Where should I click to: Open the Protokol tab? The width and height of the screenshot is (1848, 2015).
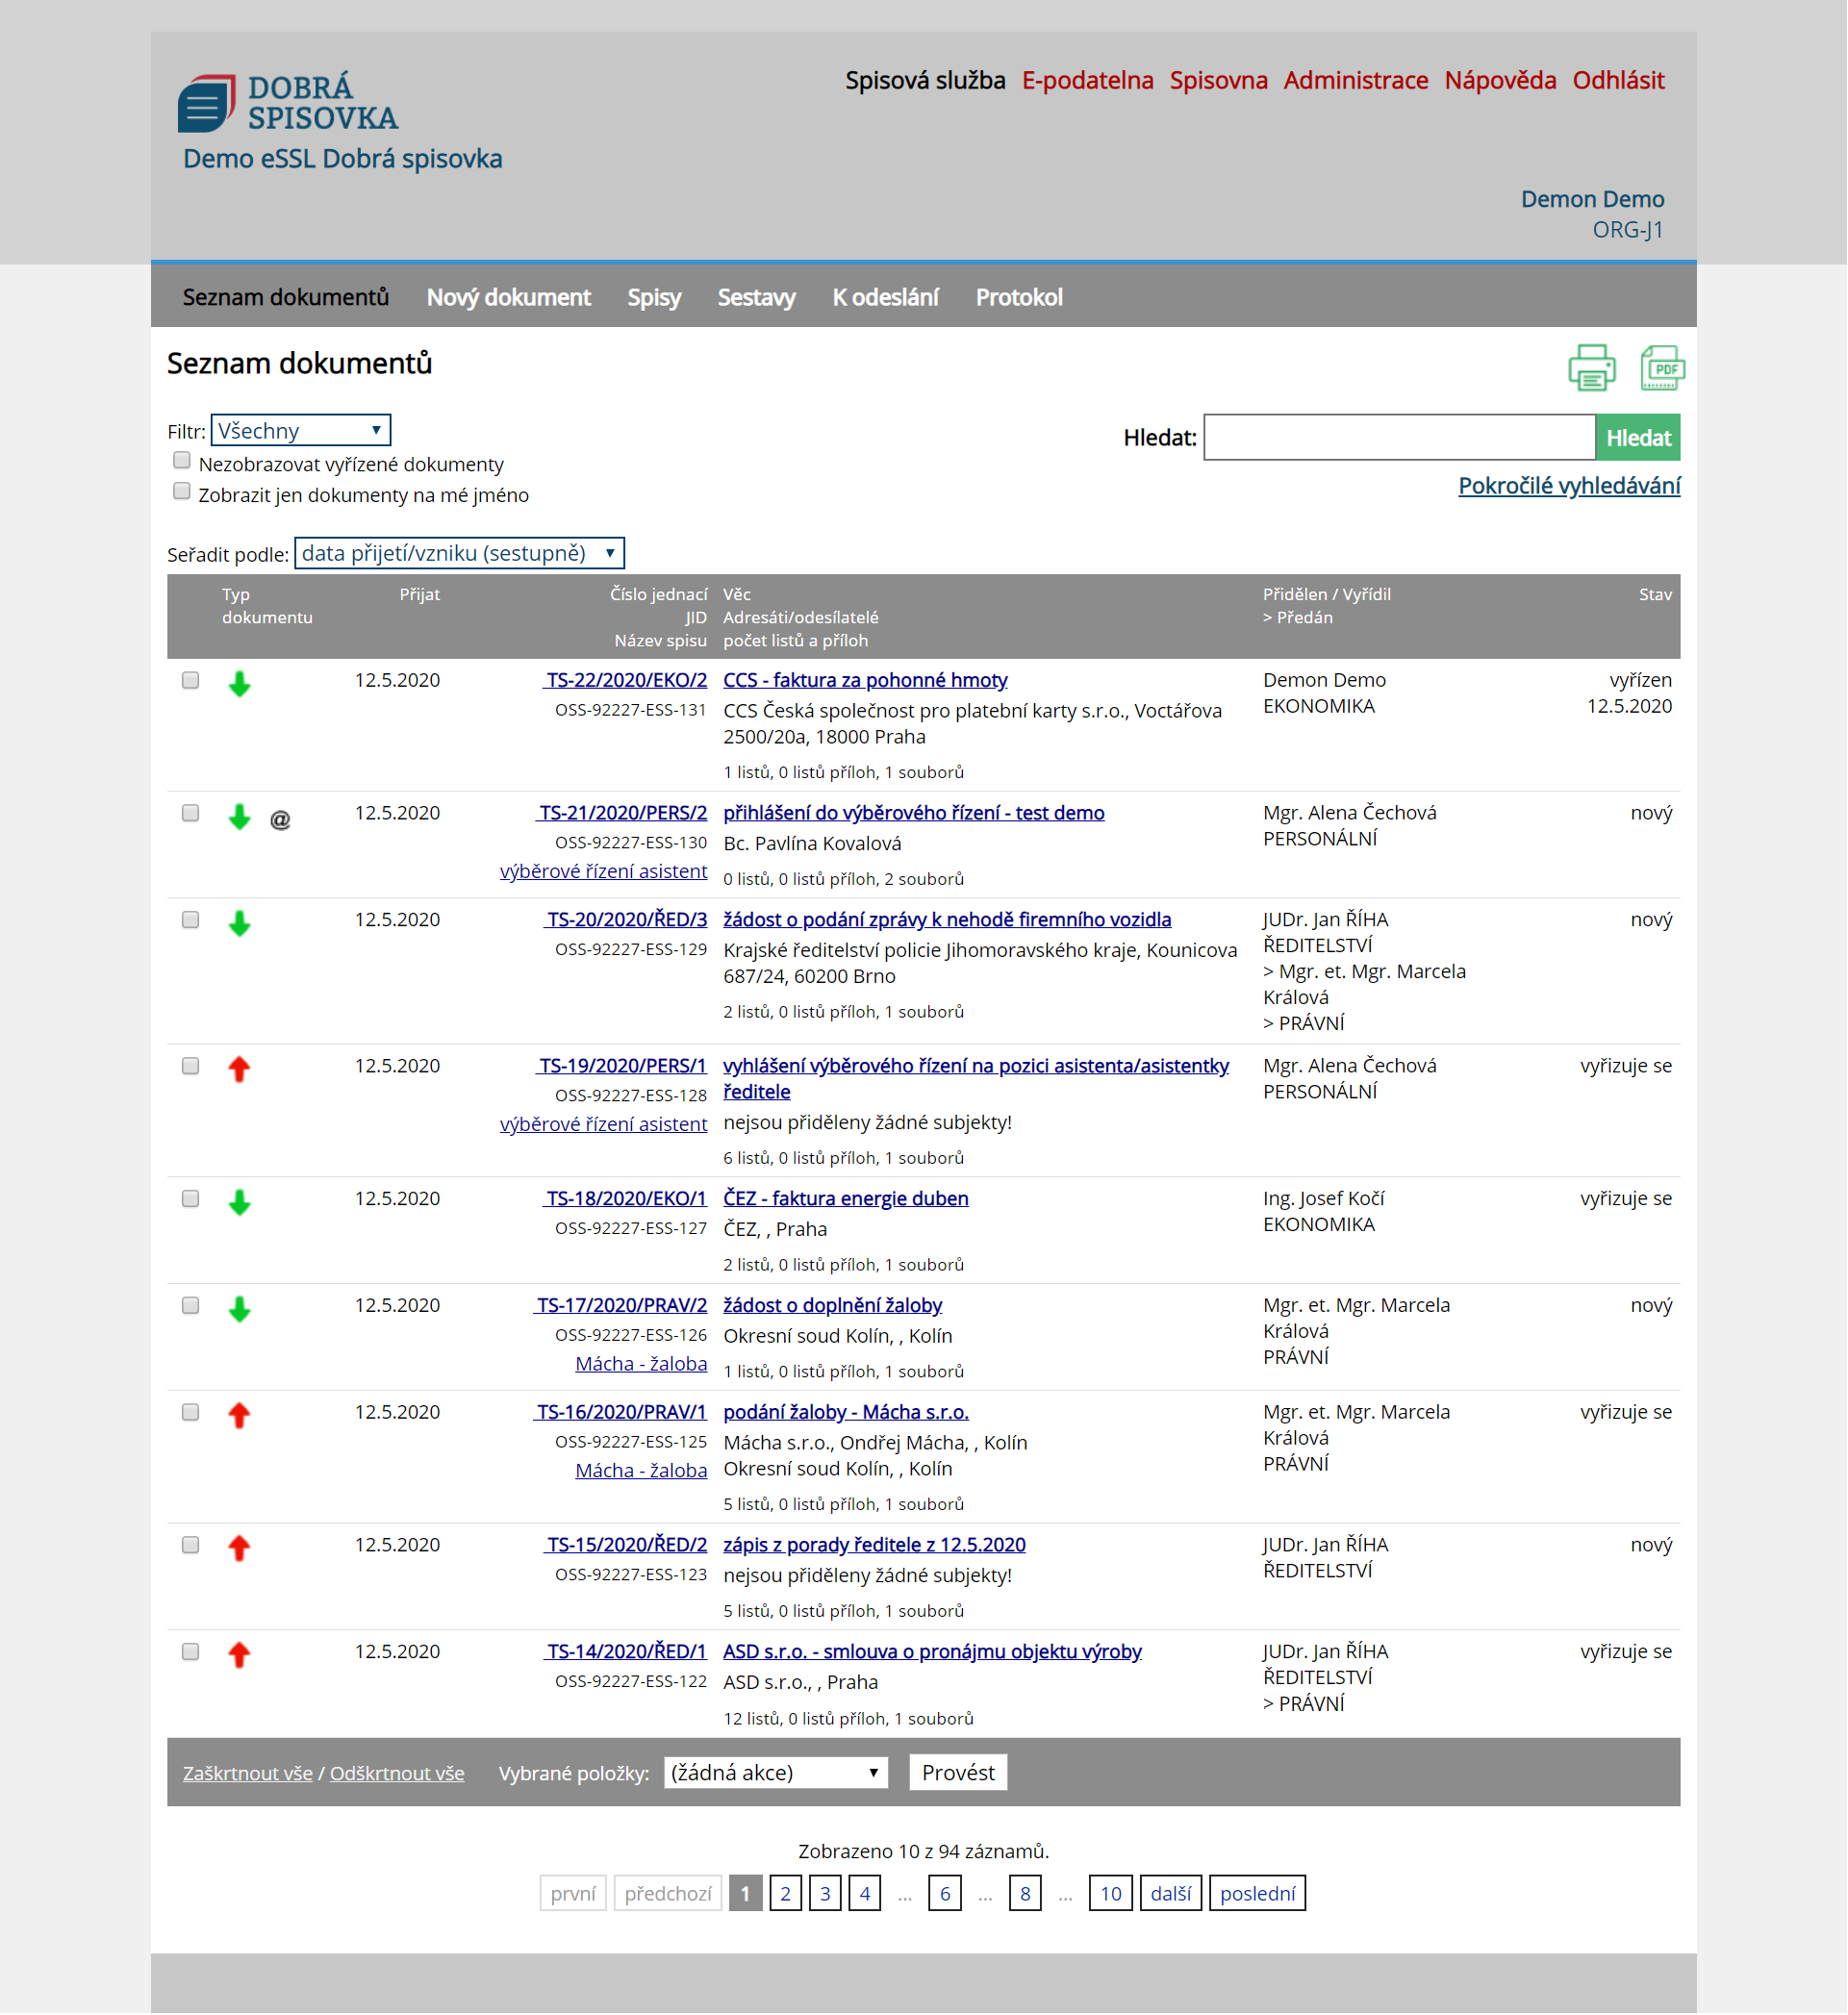(x=1020, y=298)
